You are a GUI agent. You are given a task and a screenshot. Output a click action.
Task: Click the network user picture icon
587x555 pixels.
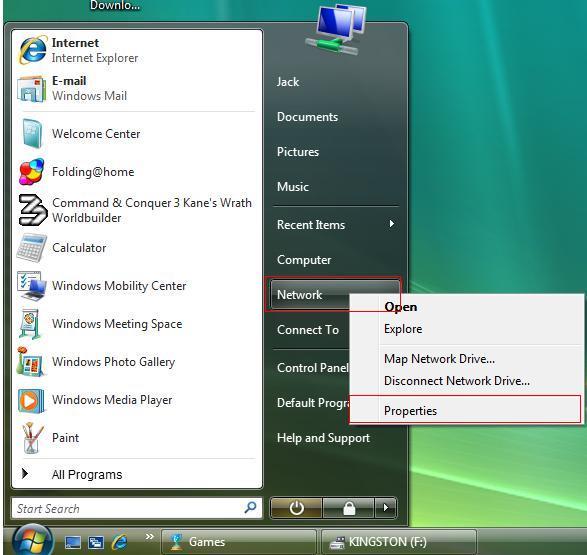pyautogui.click(x=335, y=30)
